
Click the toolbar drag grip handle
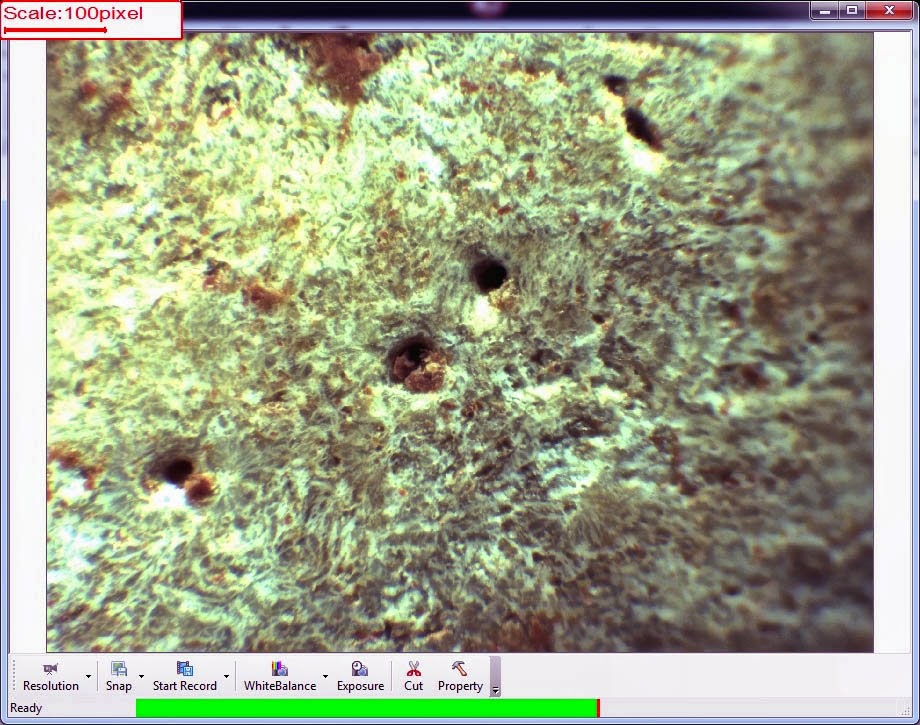coord(14,676)
